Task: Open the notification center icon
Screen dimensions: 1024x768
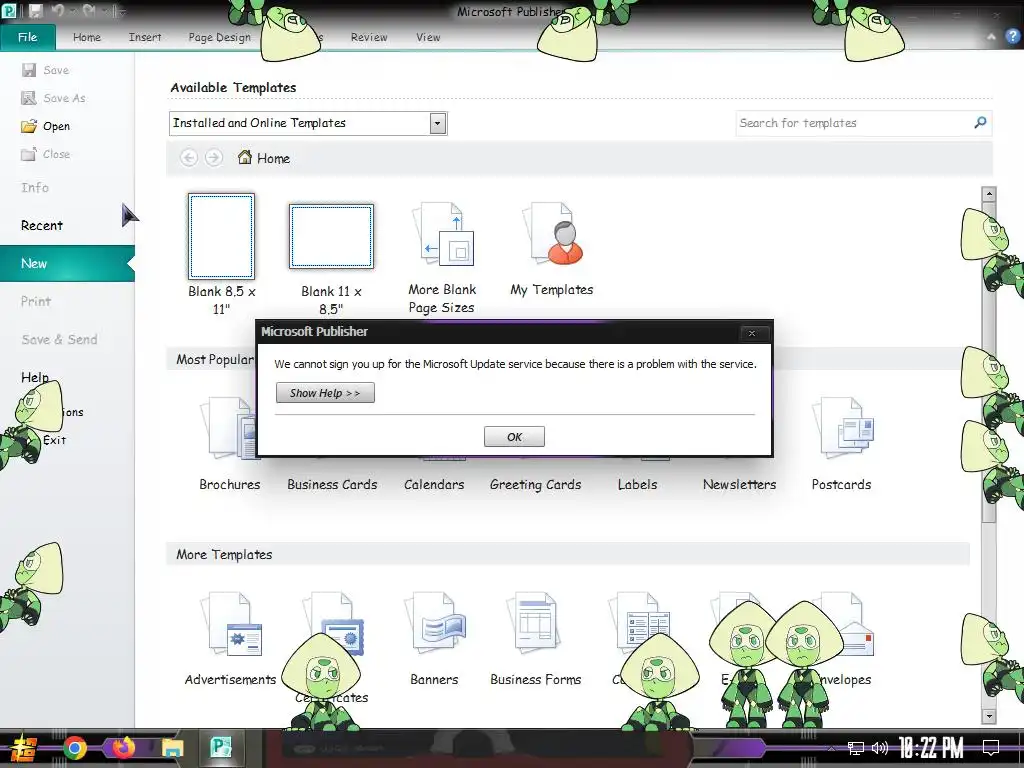Action: 991,748
